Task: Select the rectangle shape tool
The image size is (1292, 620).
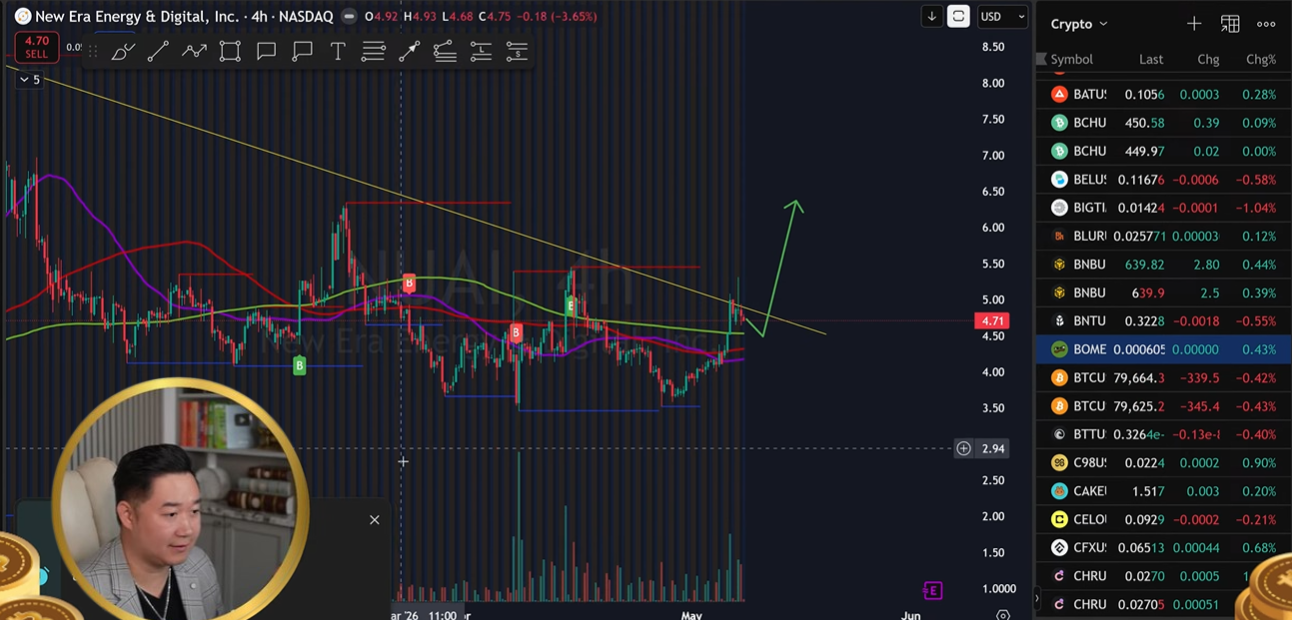Action: [x=230, y=52]
